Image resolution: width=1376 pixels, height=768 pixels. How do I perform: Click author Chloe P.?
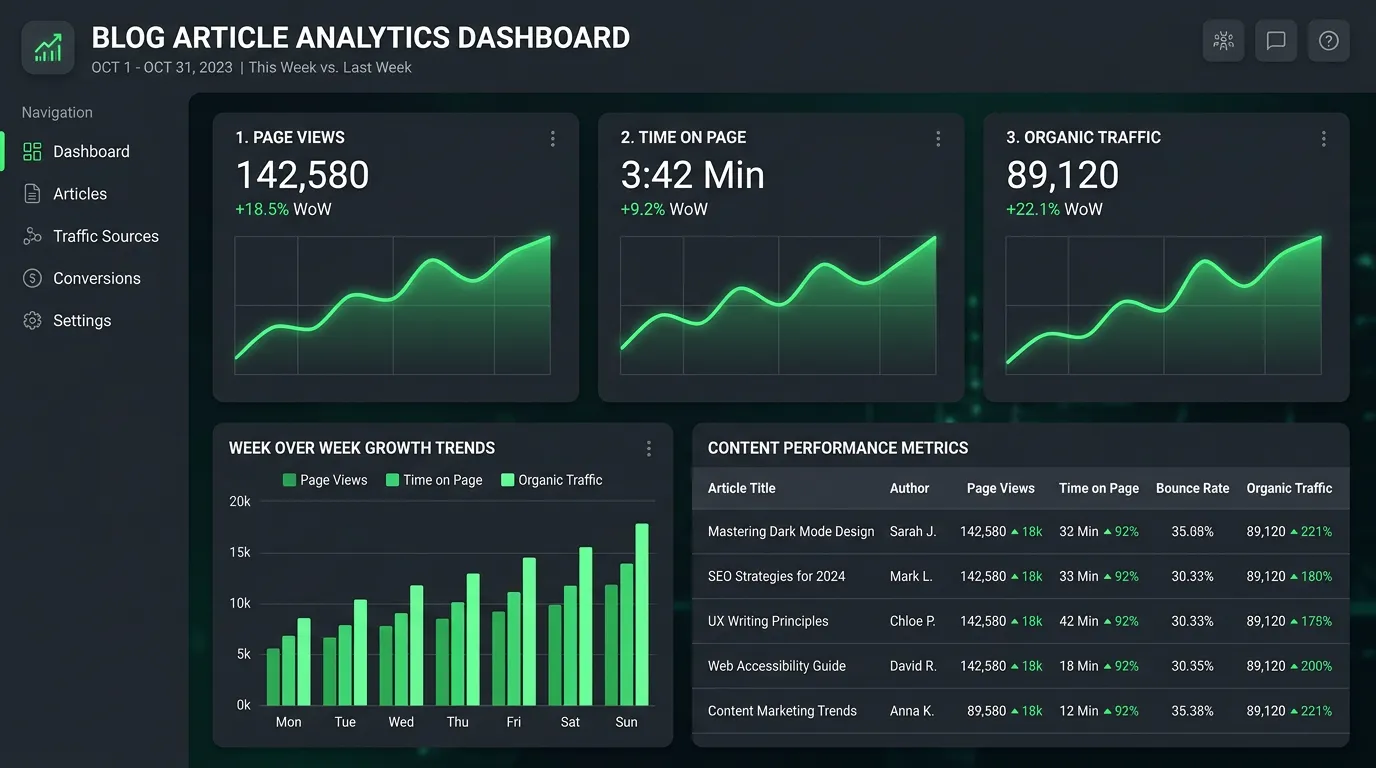pyautogui.click(x=913, y=621)
